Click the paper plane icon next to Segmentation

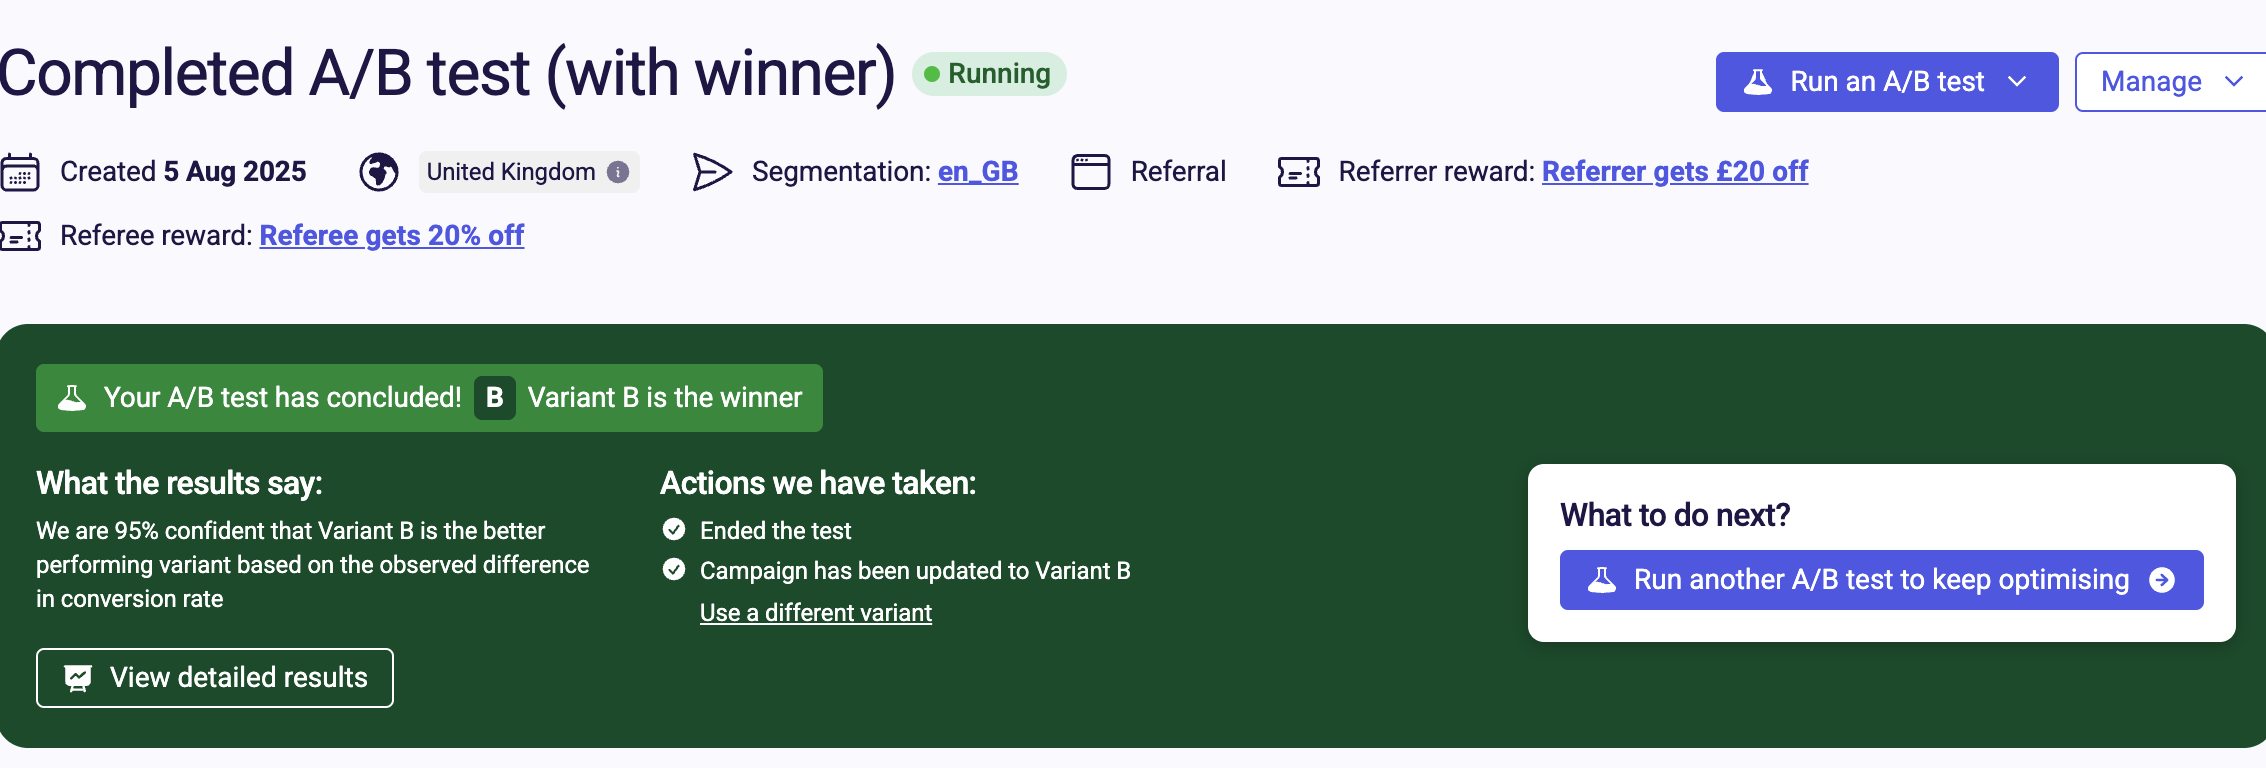[712, 171]
